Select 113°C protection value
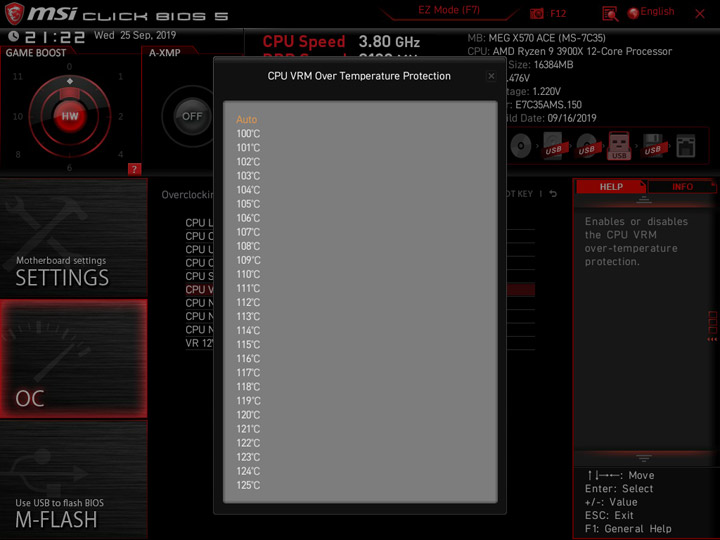This screenshot has height=540, width=720. tap(248, 317)
